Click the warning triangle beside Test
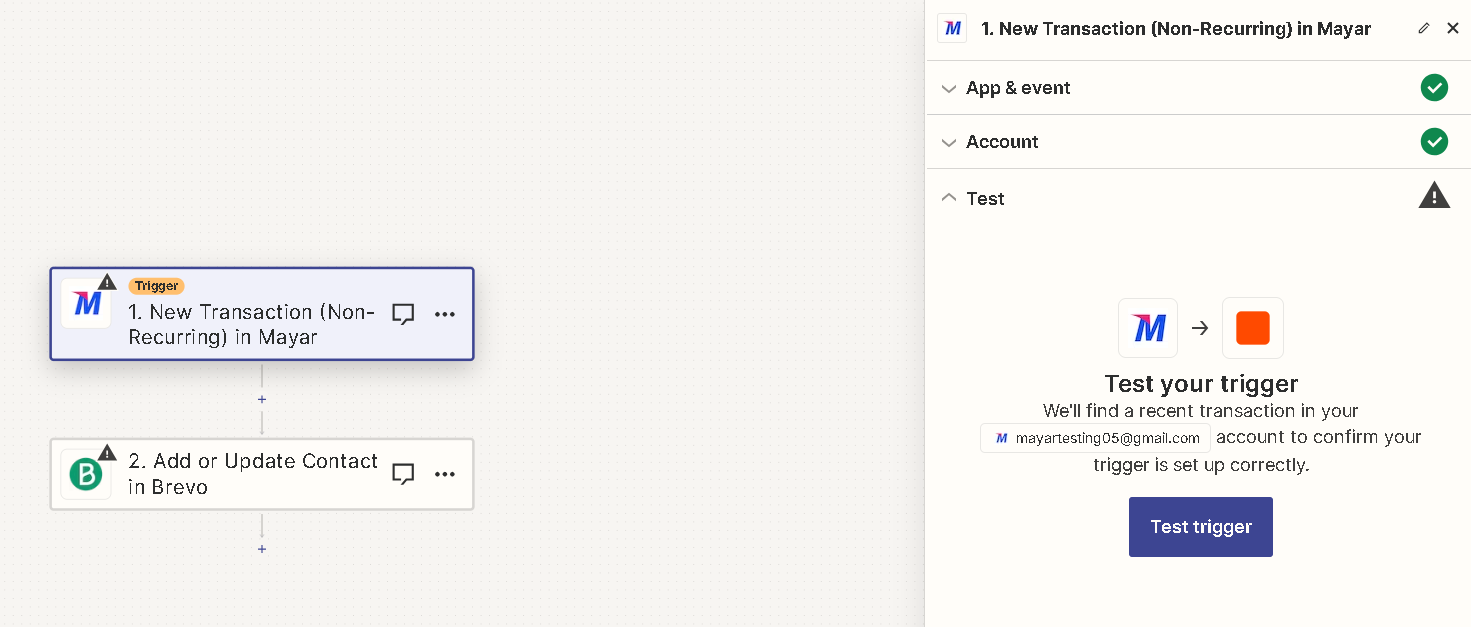The width and height of the screenshot is (1471, 627). (x=1434, y=195)
